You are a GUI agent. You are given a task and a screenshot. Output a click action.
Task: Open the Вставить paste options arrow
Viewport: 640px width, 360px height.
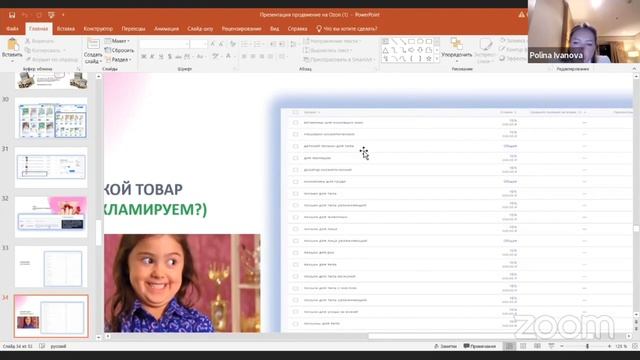(x=12, y=60)
